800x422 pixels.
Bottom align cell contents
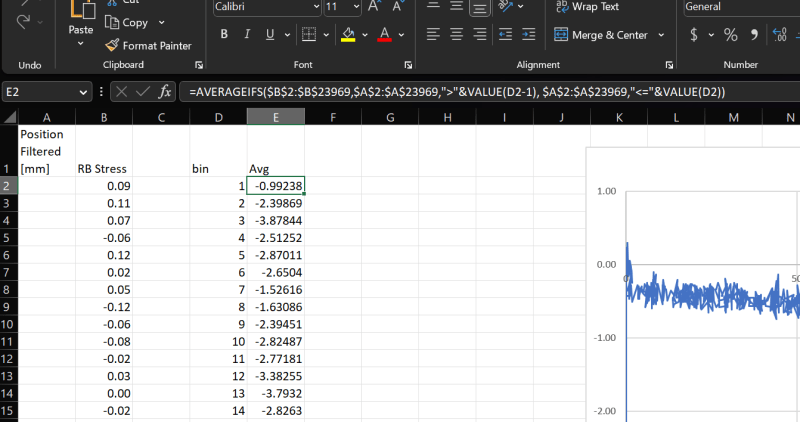point(479,7)
